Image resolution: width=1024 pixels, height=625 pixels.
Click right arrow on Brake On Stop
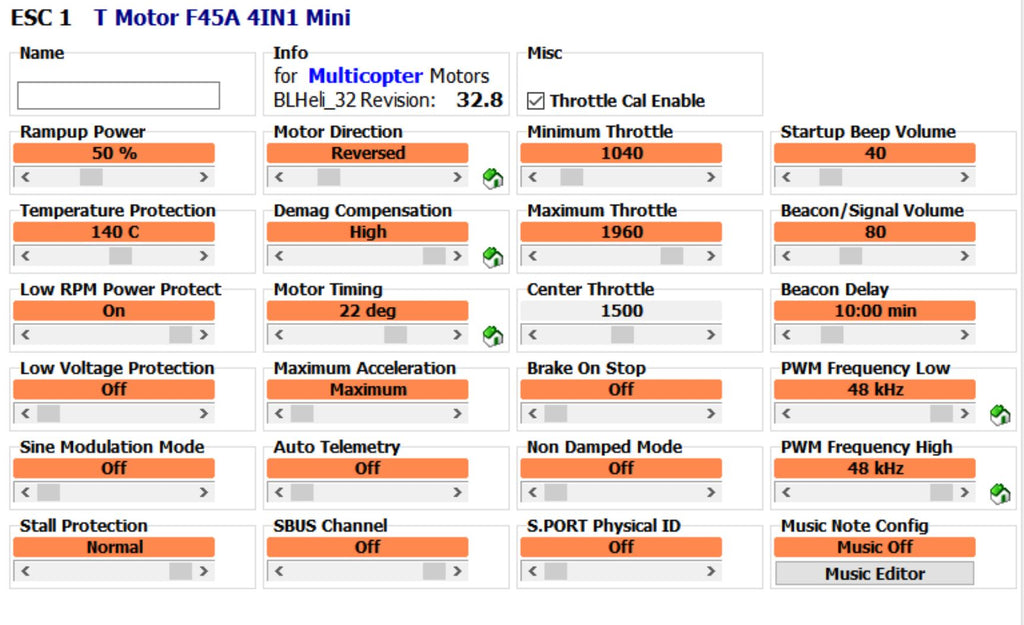(711, 413)
